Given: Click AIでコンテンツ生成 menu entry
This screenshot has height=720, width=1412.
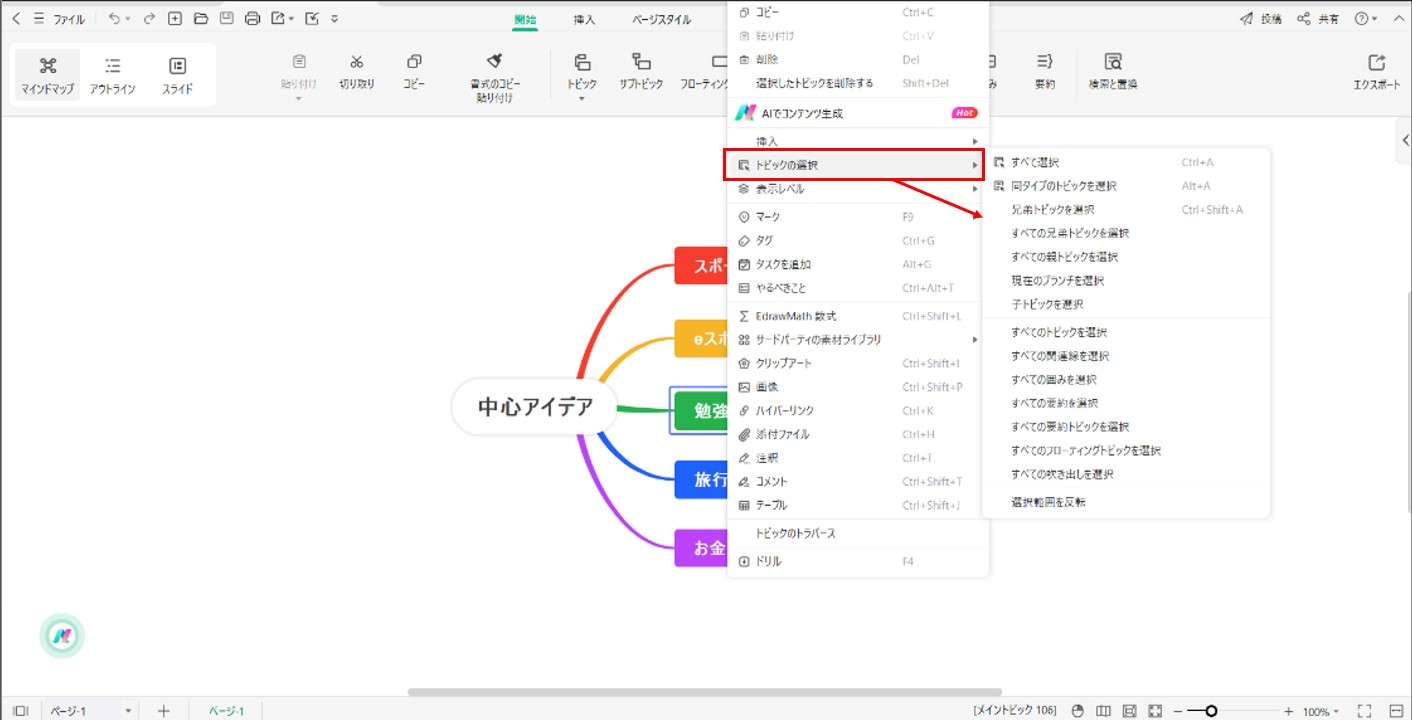Looking at the screenshot, I should tap(858, 113).
